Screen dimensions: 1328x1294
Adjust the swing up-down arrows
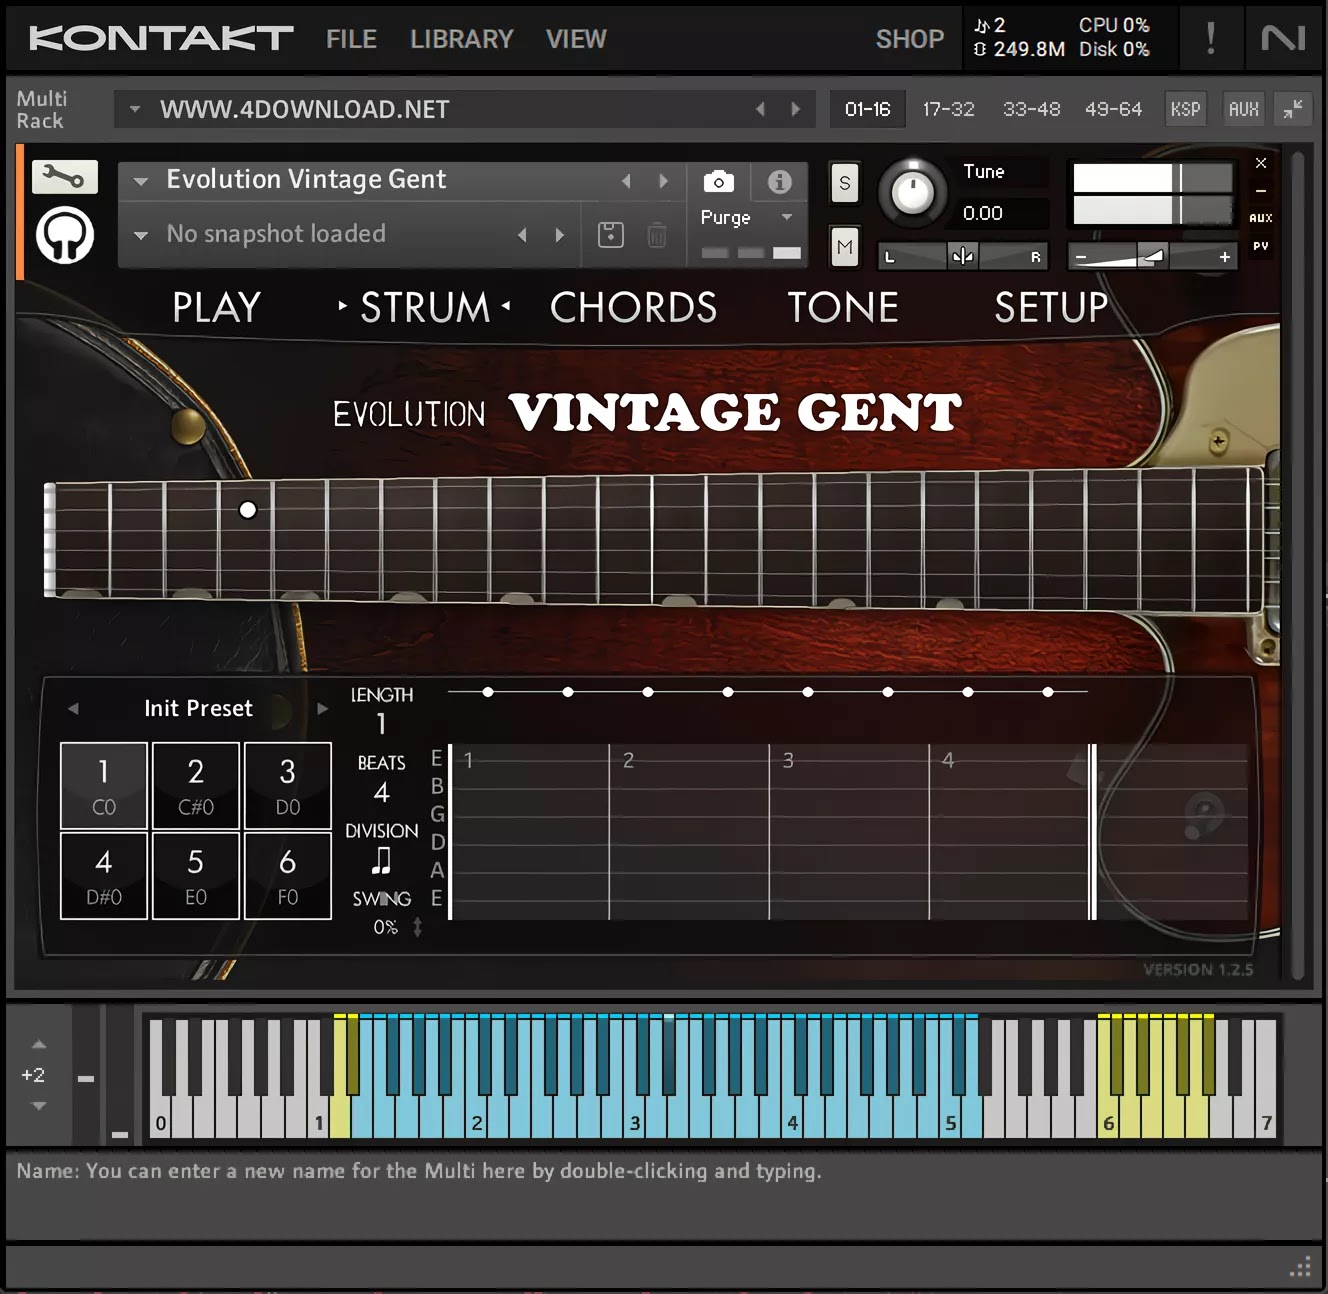point(417,927)
